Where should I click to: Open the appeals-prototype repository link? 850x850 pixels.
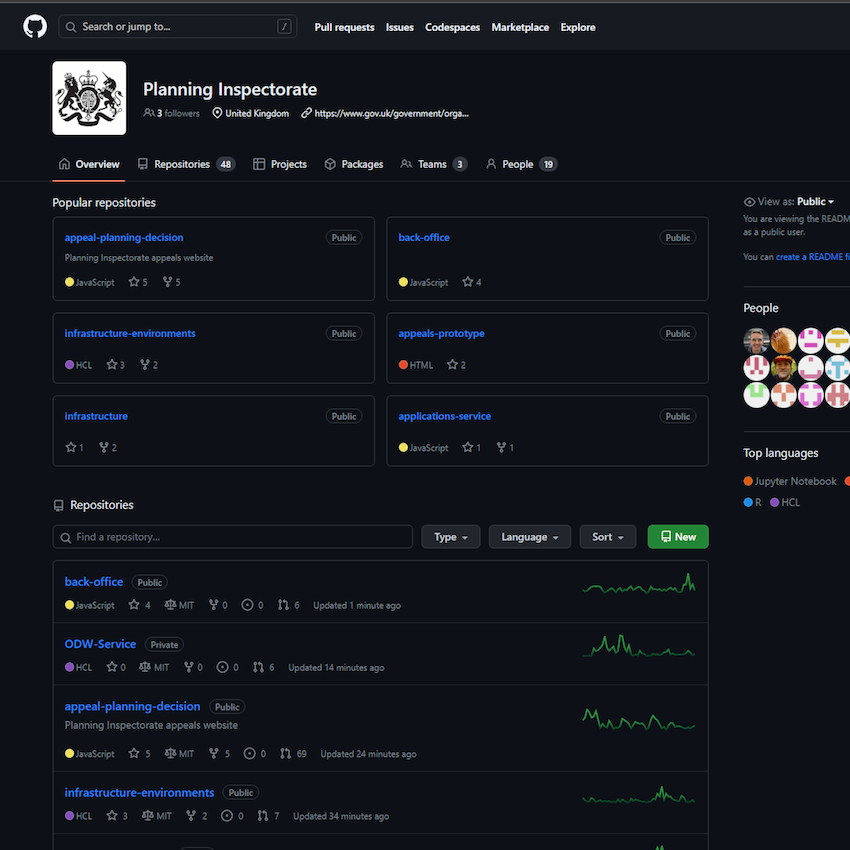[441, 333]
